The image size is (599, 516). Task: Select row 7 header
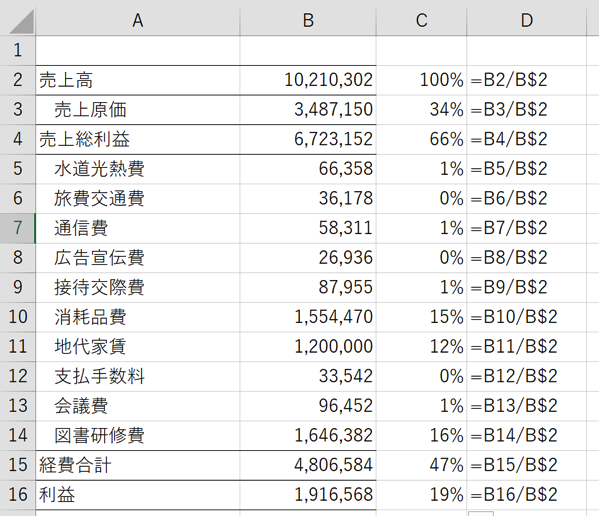pos(18,228)
